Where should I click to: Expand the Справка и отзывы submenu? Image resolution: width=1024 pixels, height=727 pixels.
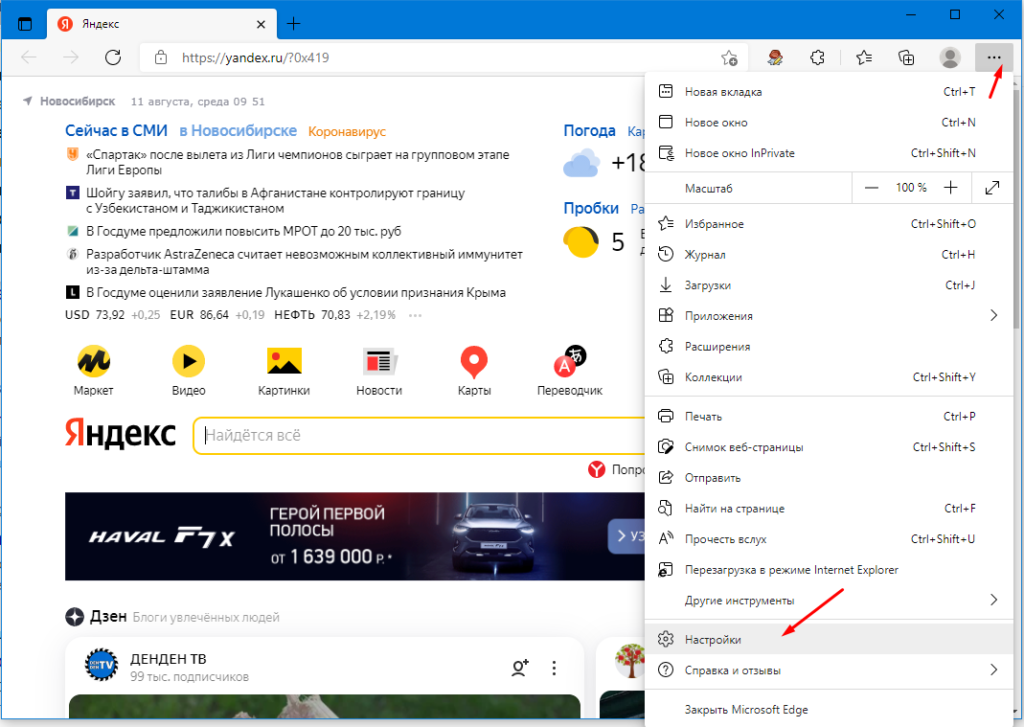click(x=993, y=670)
